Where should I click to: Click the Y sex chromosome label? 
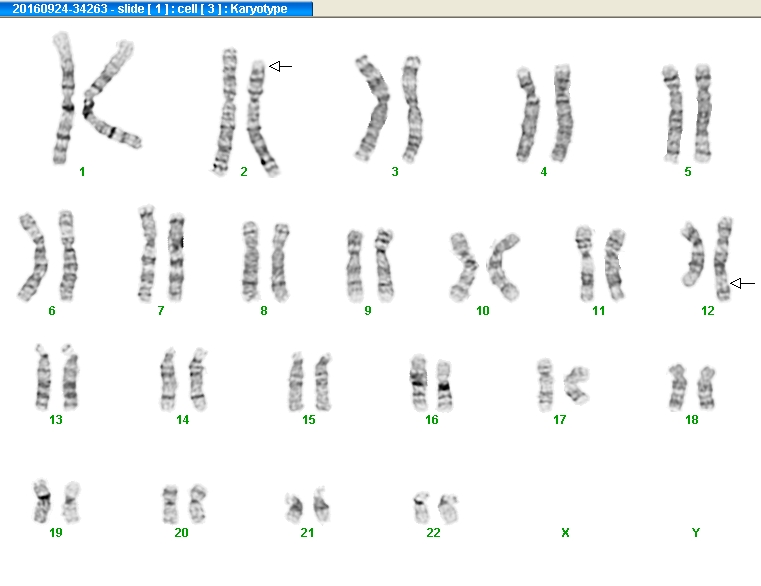pos(695,533)
